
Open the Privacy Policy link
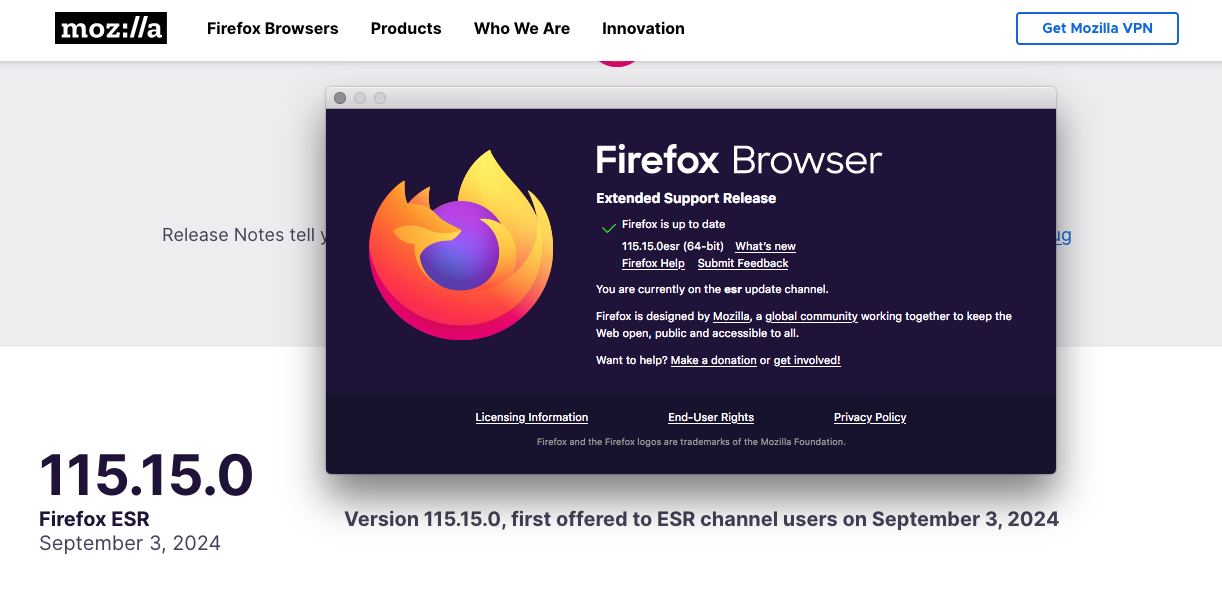click(x=870, y=417)
